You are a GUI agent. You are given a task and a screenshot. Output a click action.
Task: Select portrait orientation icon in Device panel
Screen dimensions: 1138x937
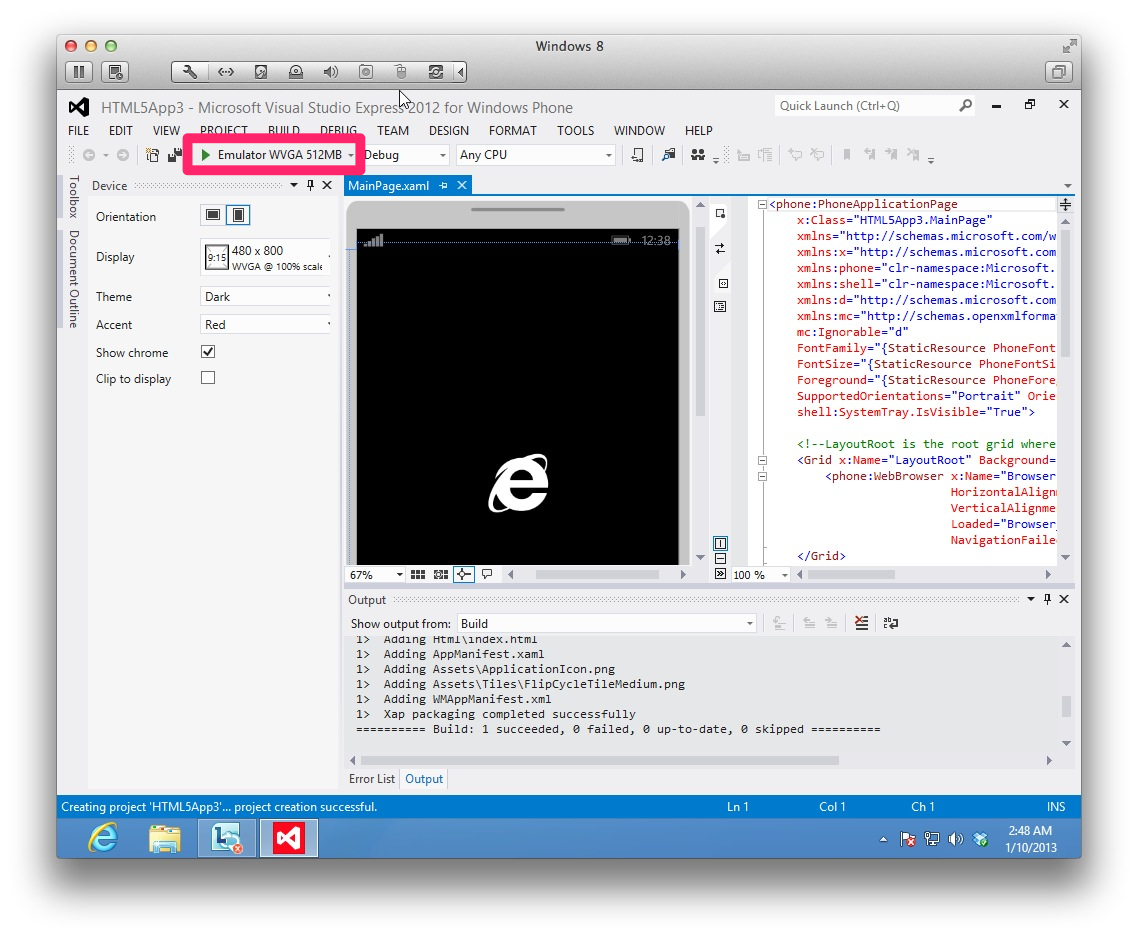pos(238,215)
